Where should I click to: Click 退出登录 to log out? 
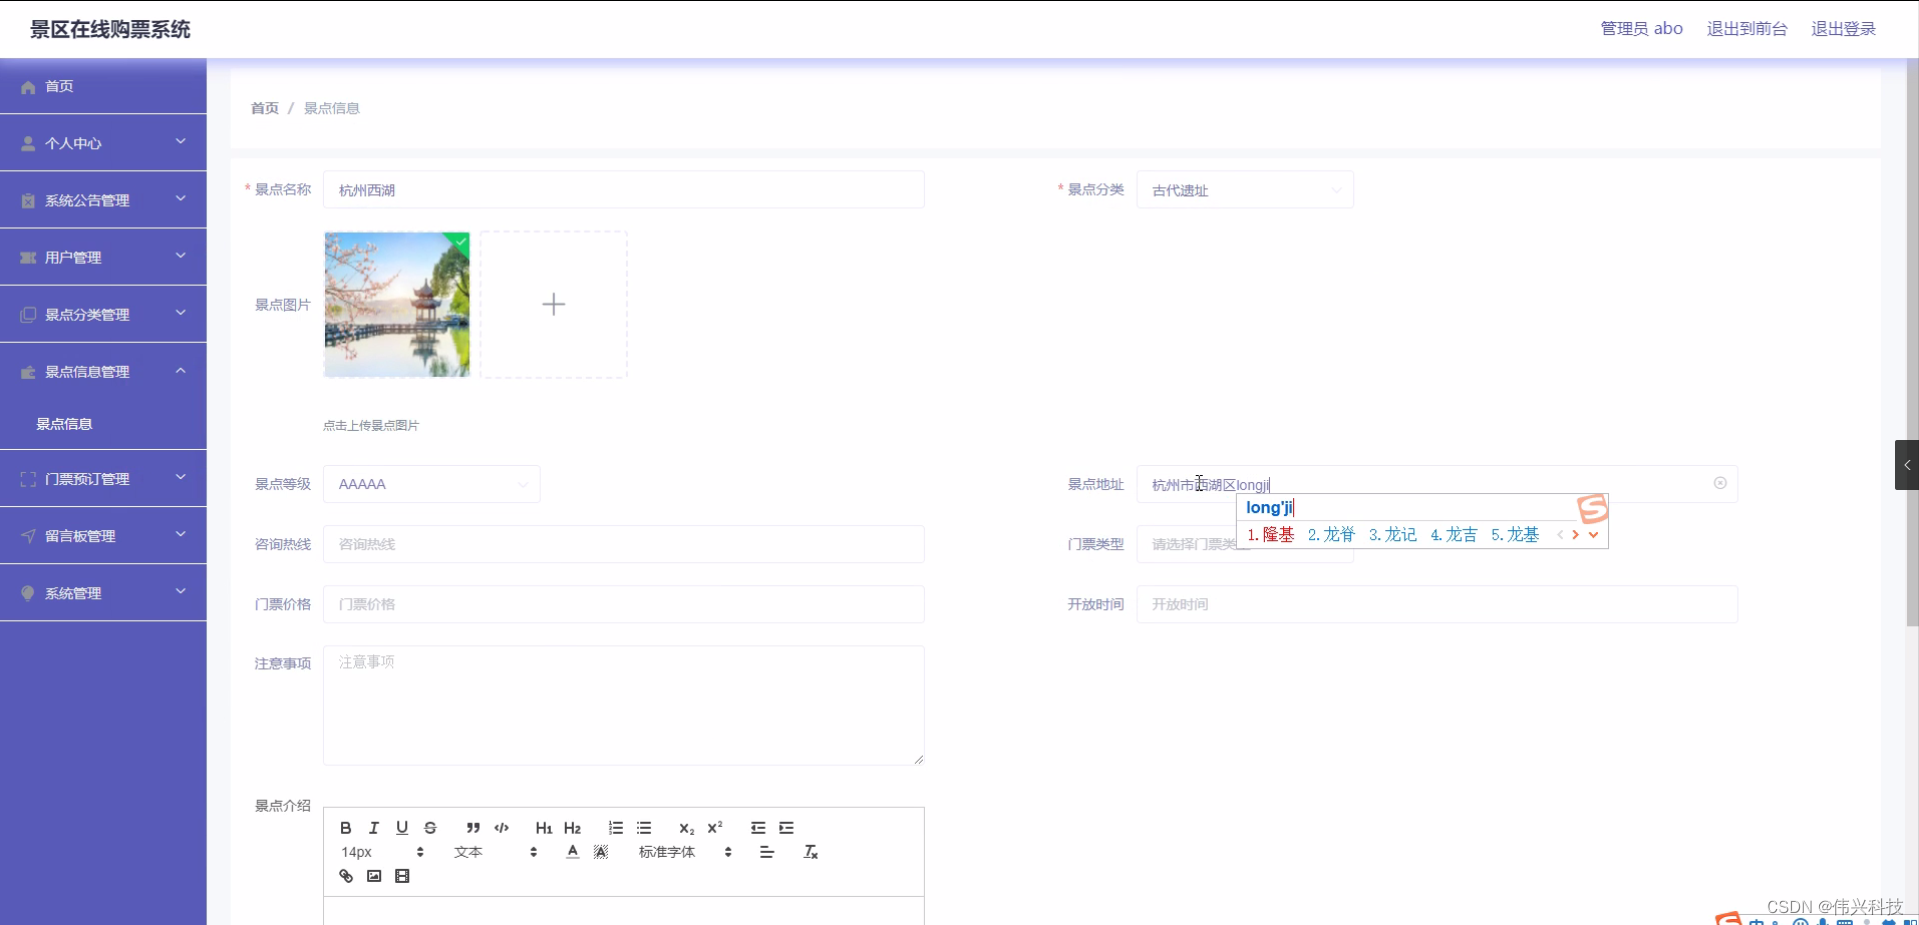point(1843,28)
